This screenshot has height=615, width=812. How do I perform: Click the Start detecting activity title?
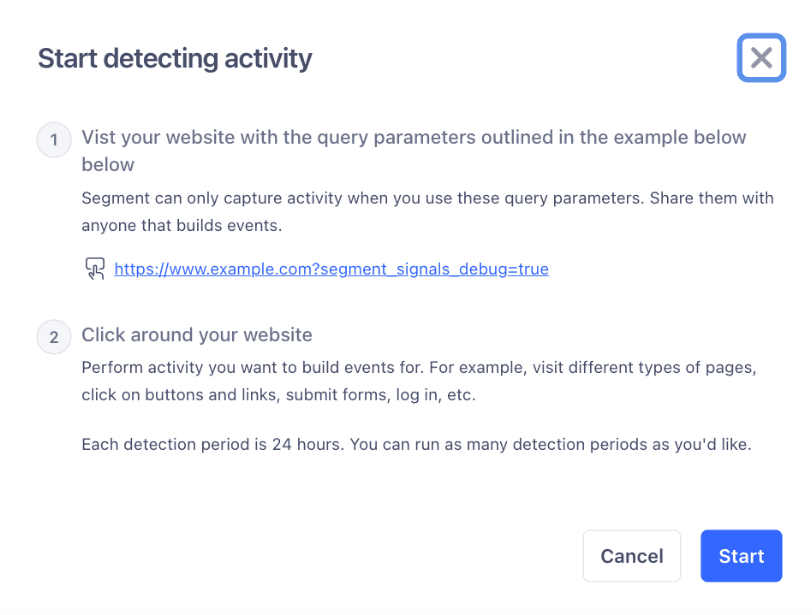174,58
